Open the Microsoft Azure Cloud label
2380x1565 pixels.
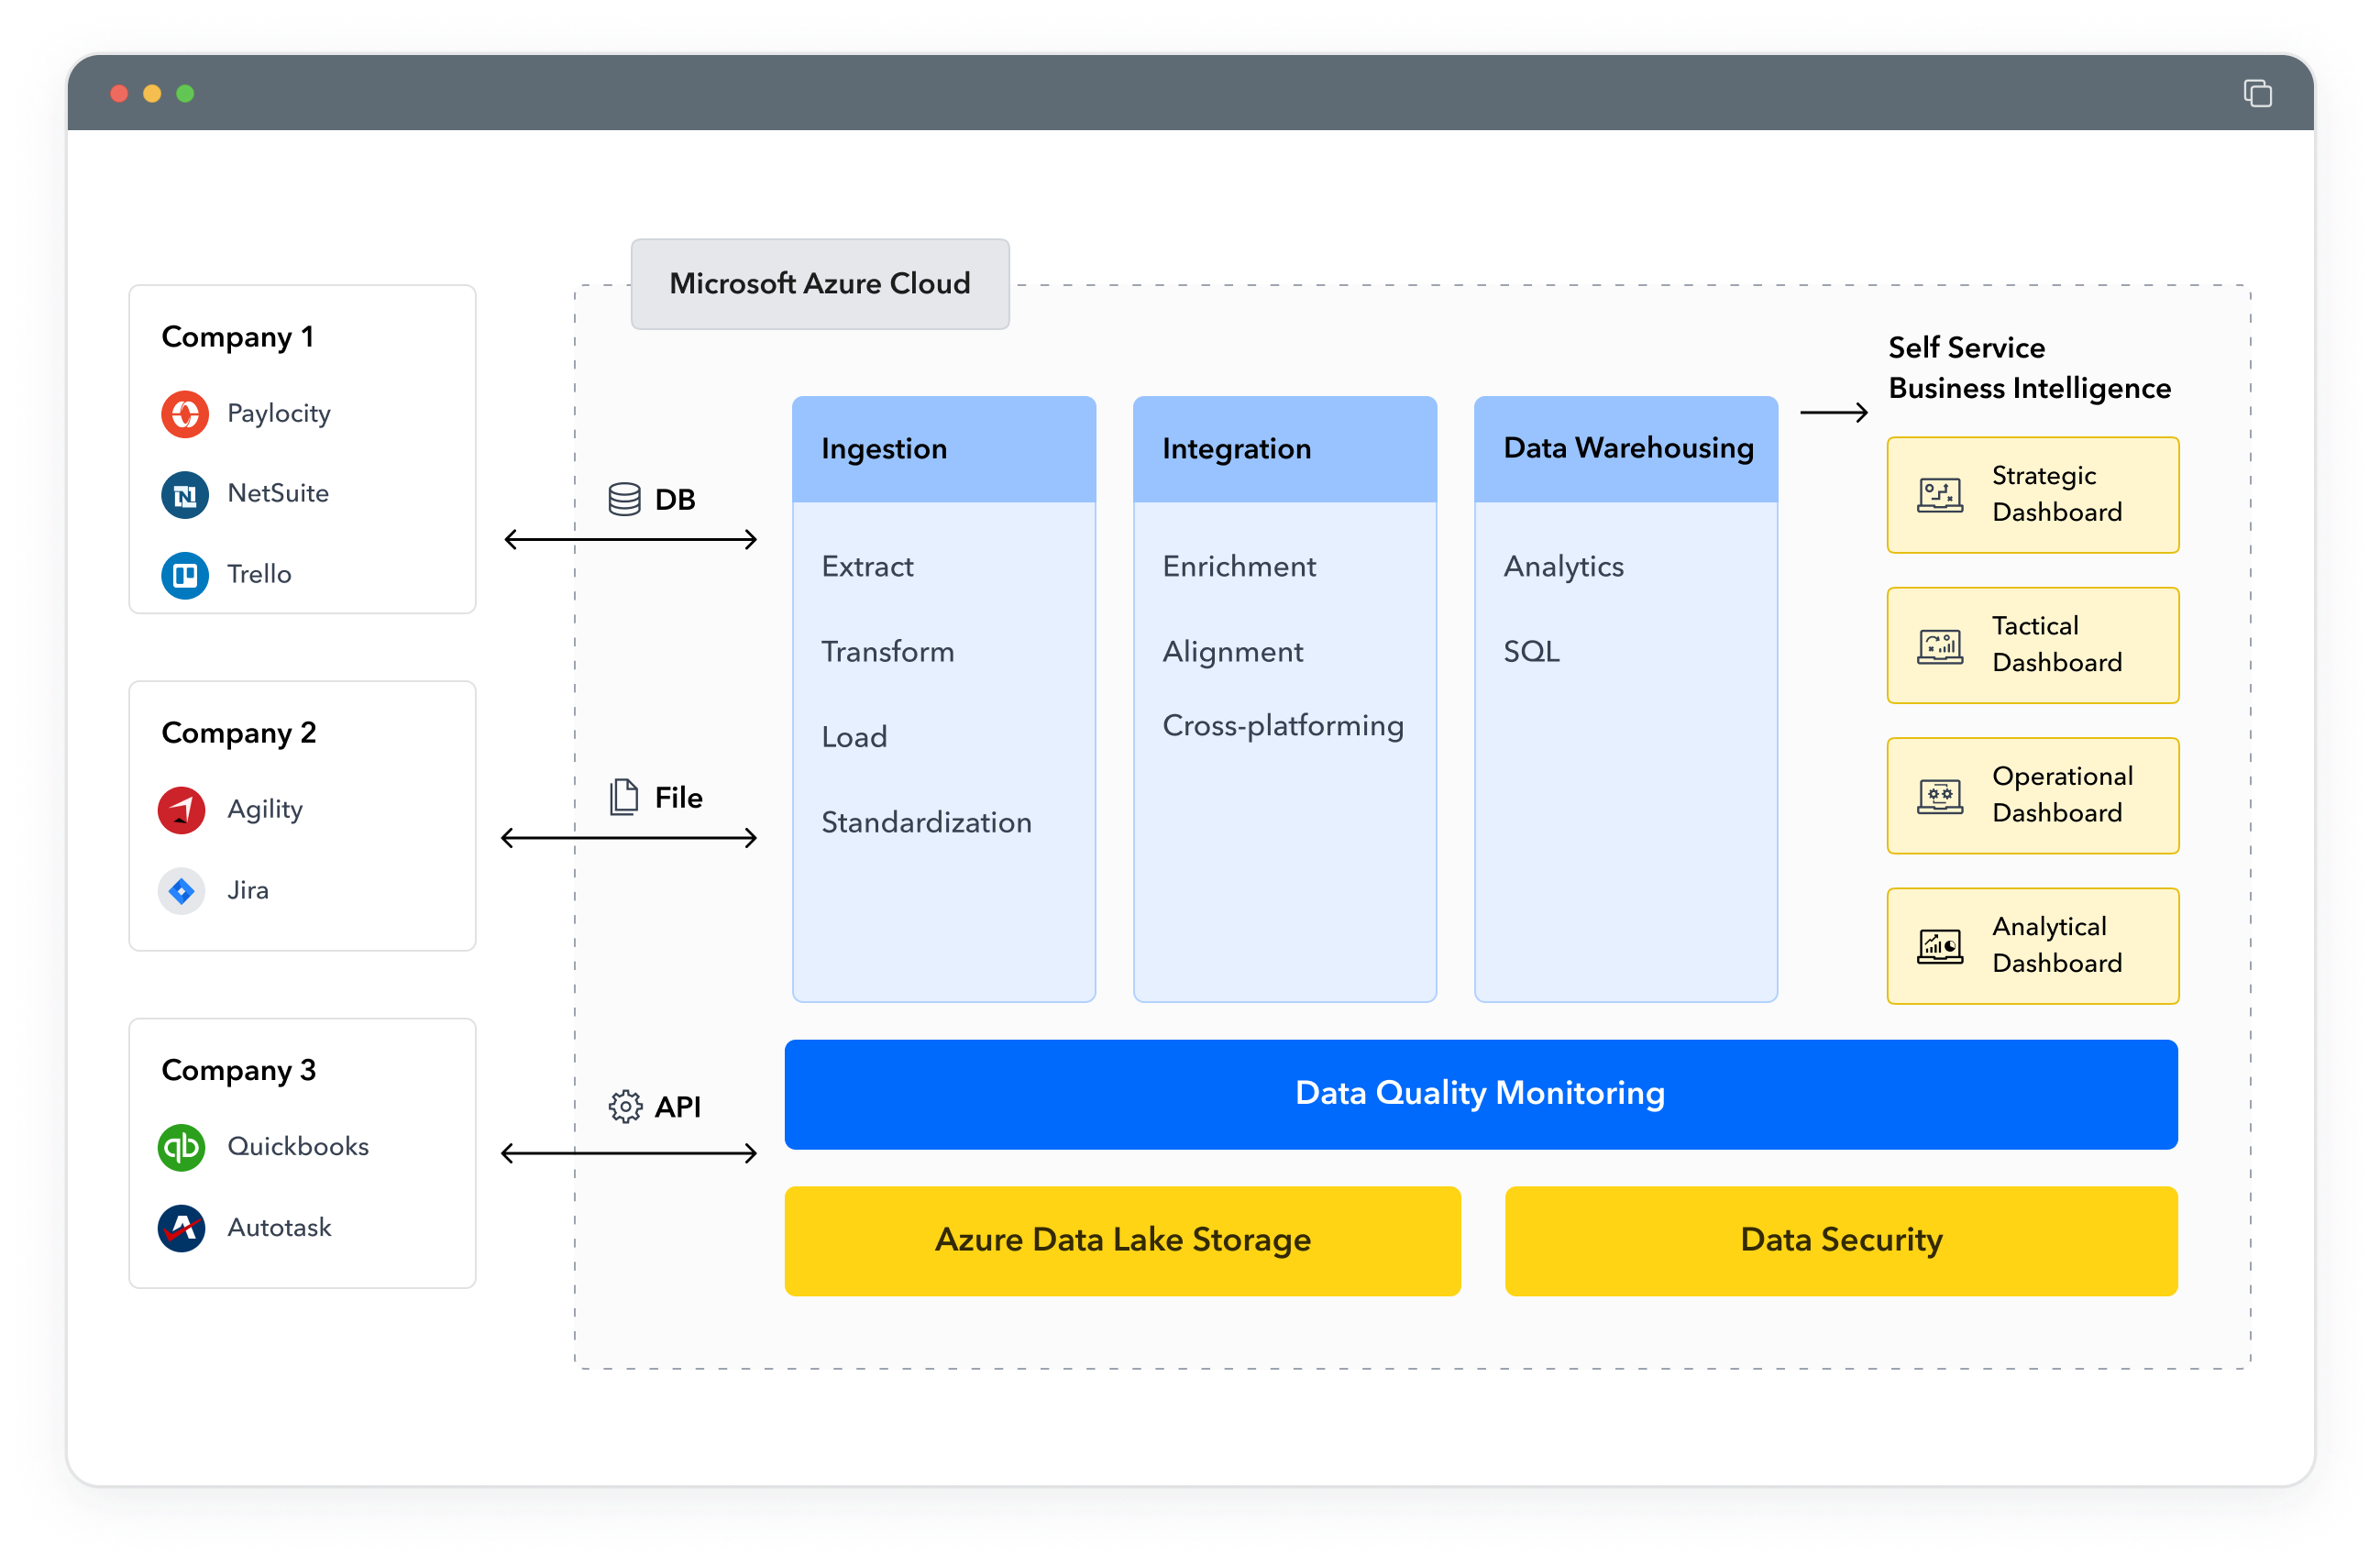(819, 284)
